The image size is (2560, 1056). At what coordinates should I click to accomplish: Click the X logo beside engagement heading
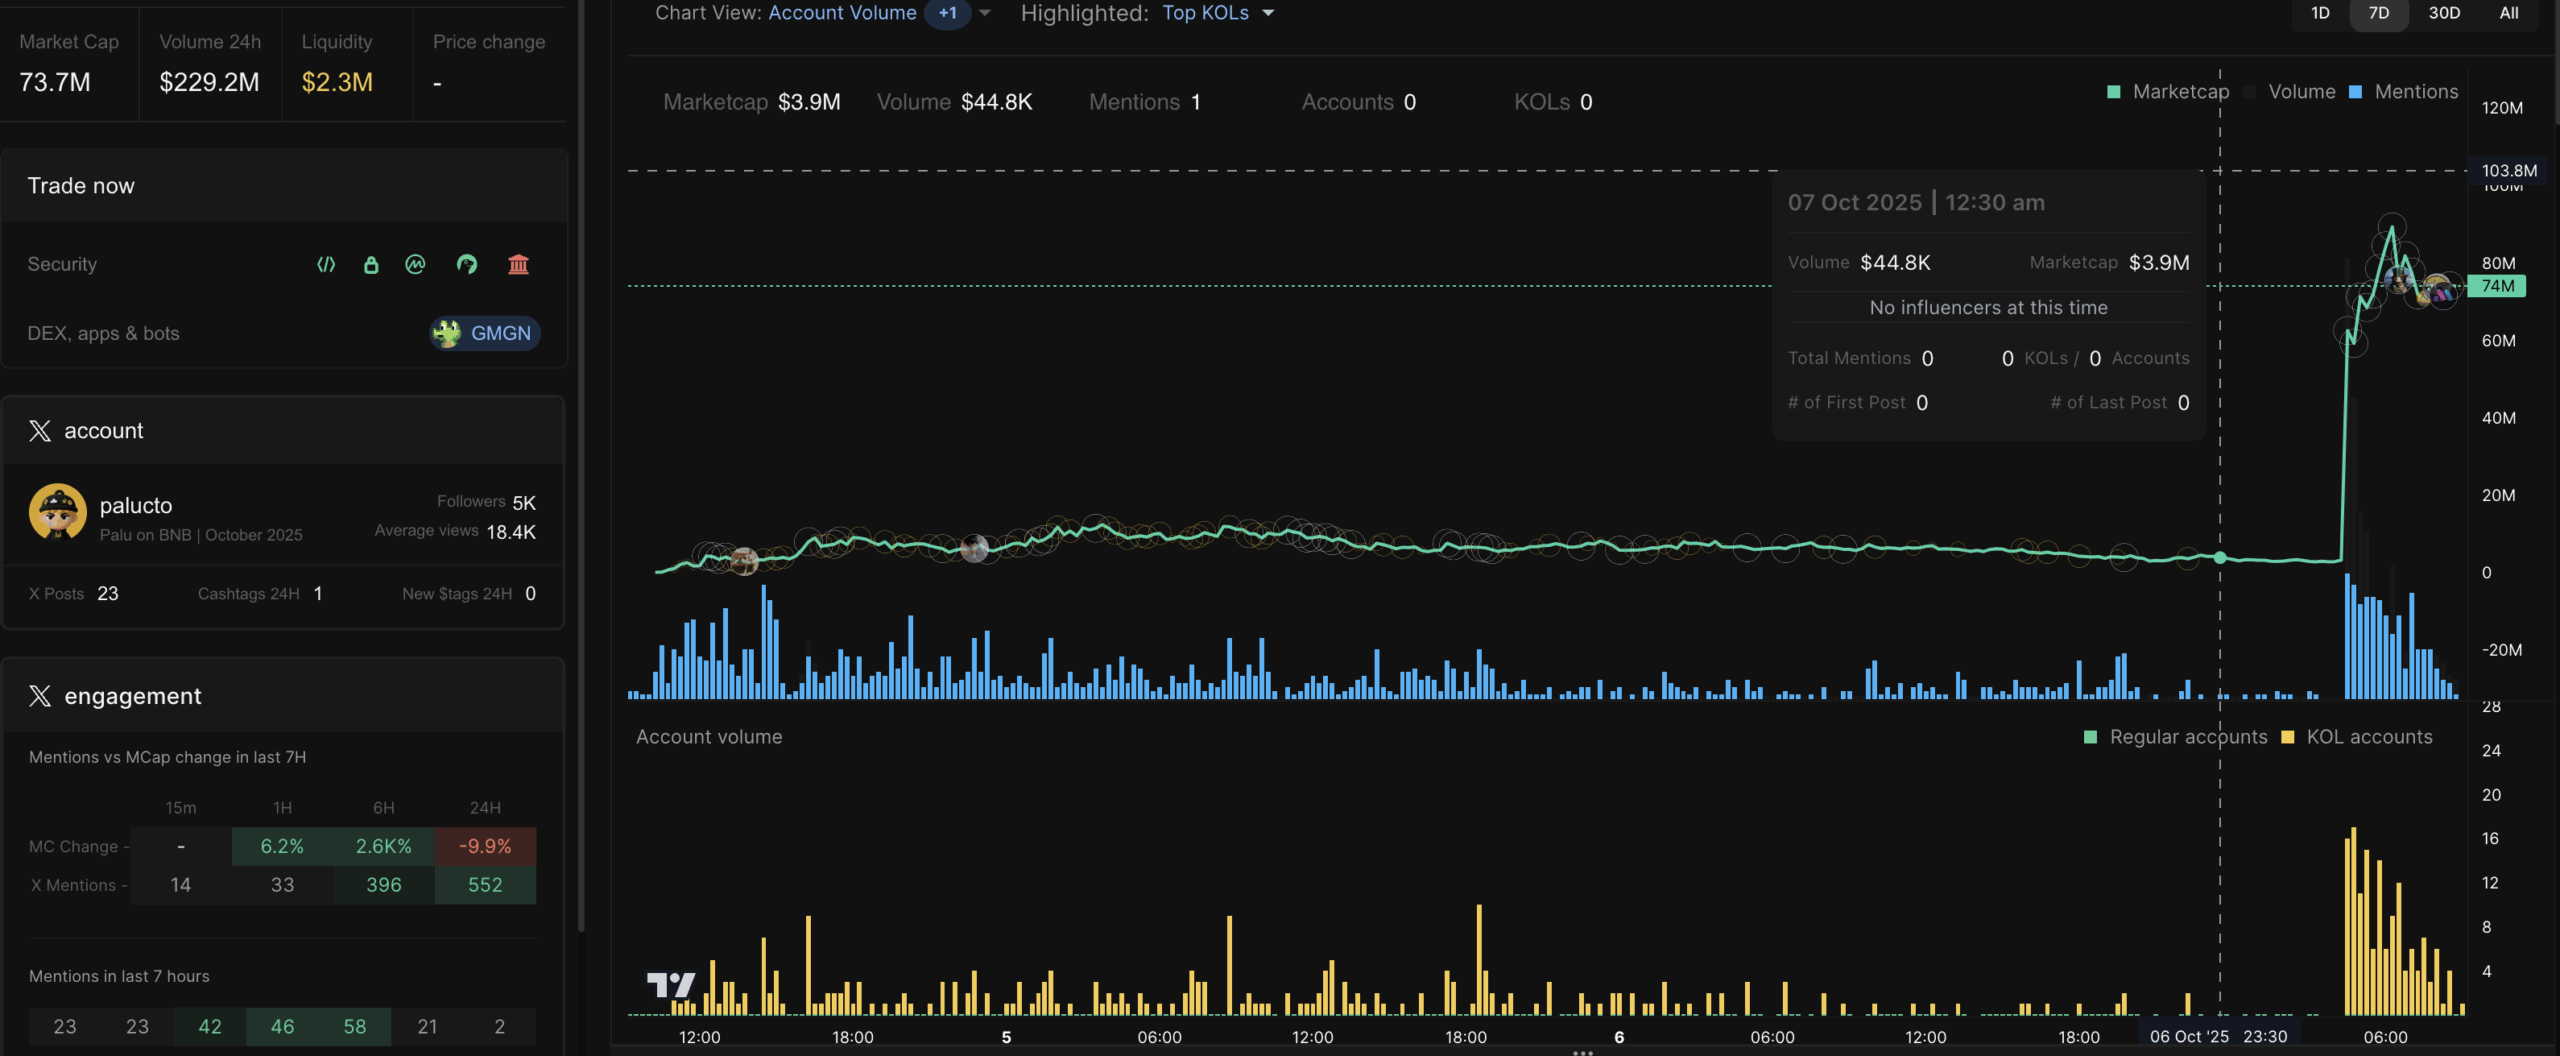click(40, 696)
